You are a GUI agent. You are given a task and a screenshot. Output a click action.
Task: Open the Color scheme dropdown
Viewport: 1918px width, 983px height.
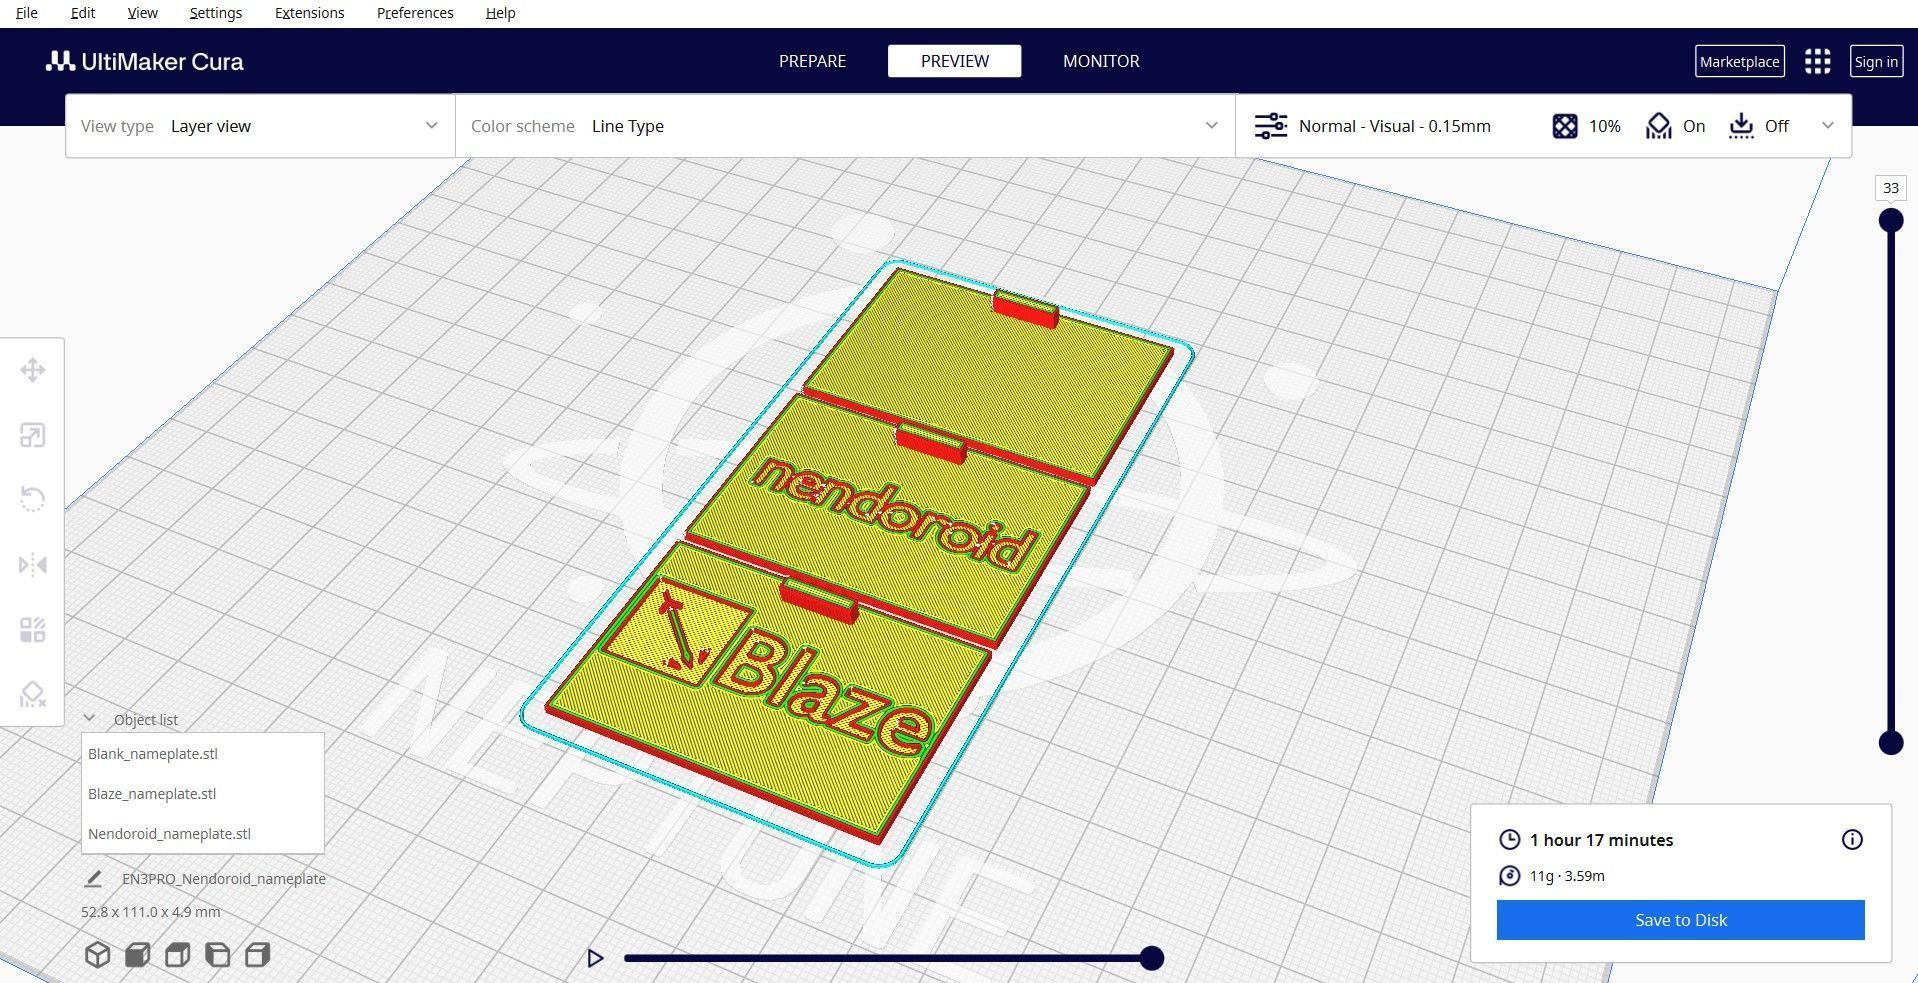tap(845, 126)
